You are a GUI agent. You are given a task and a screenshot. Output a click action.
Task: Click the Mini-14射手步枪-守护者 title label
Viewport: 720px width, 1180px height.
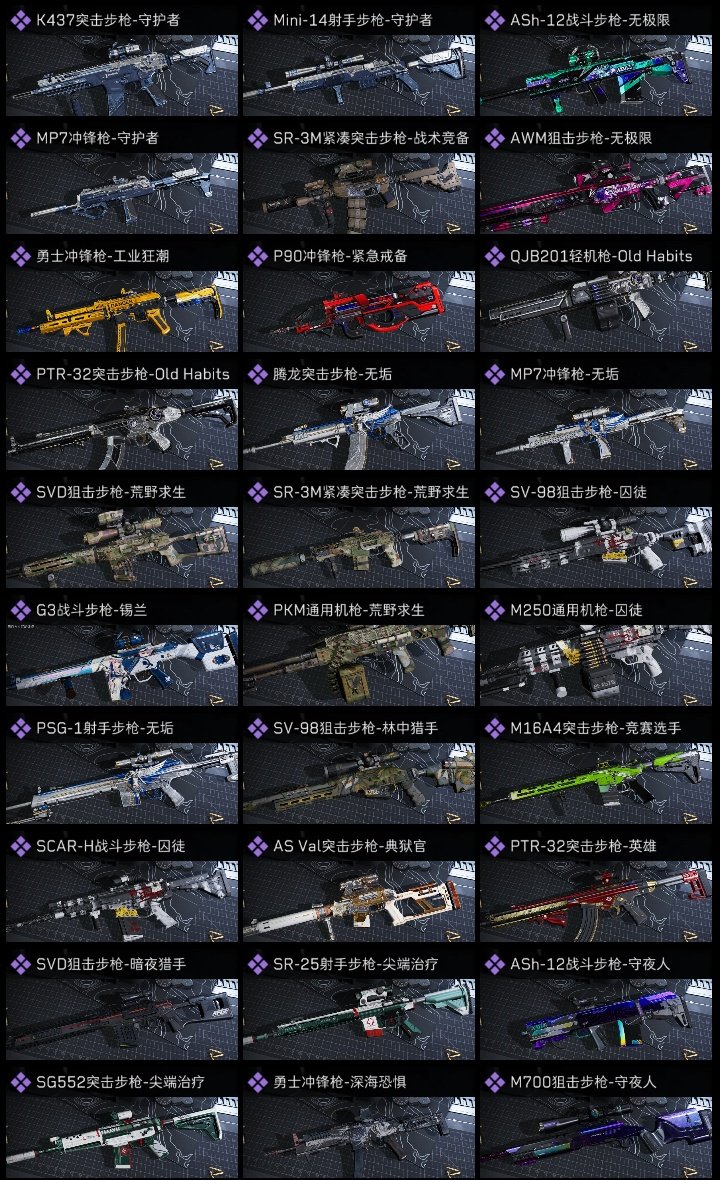click(353, 20)
